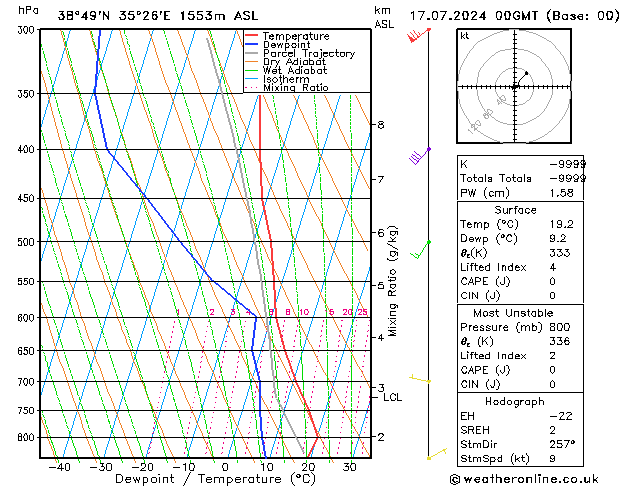Viewport: 629px width, 486px height.
Task: Click the green wind barb near 500 hPa
Action: 423,247
